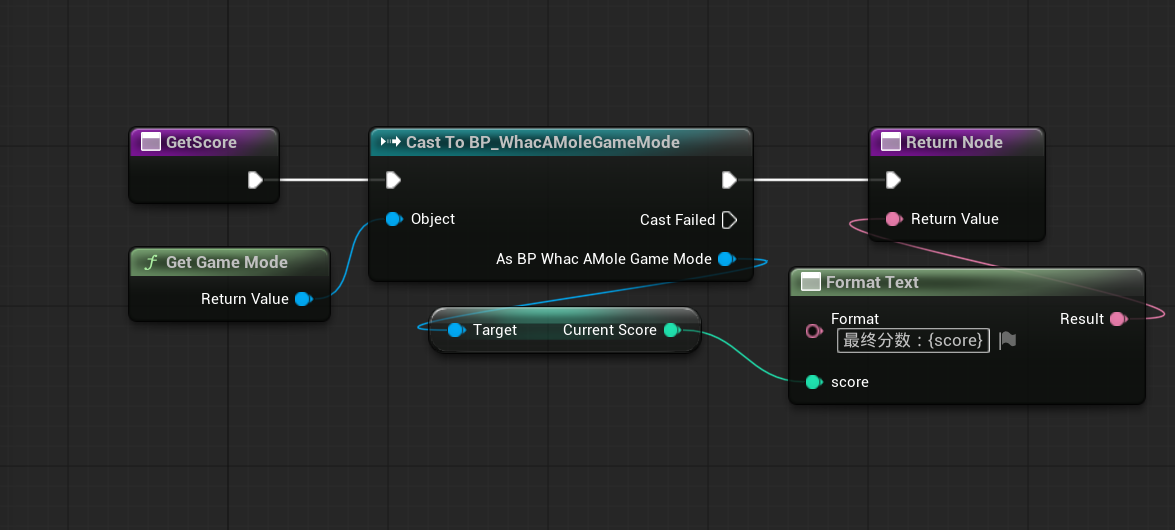
Task: Click the Get Game Mode Return Value pin
Action: (303, 299)
